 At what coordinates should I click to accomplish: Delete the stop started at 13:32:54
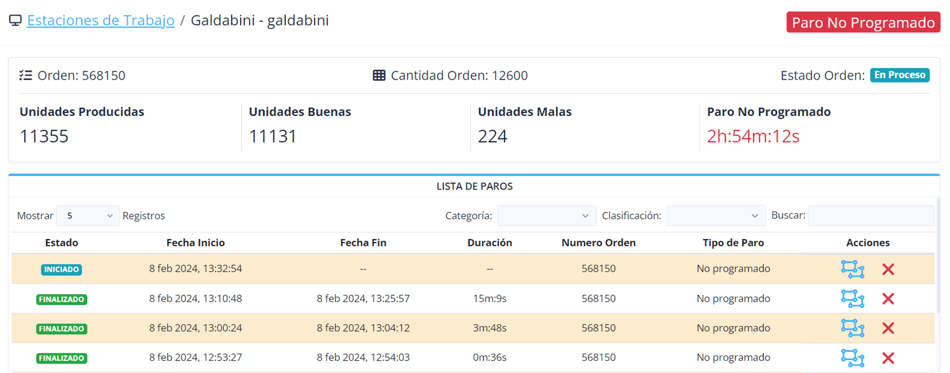(x=888, y=269)
